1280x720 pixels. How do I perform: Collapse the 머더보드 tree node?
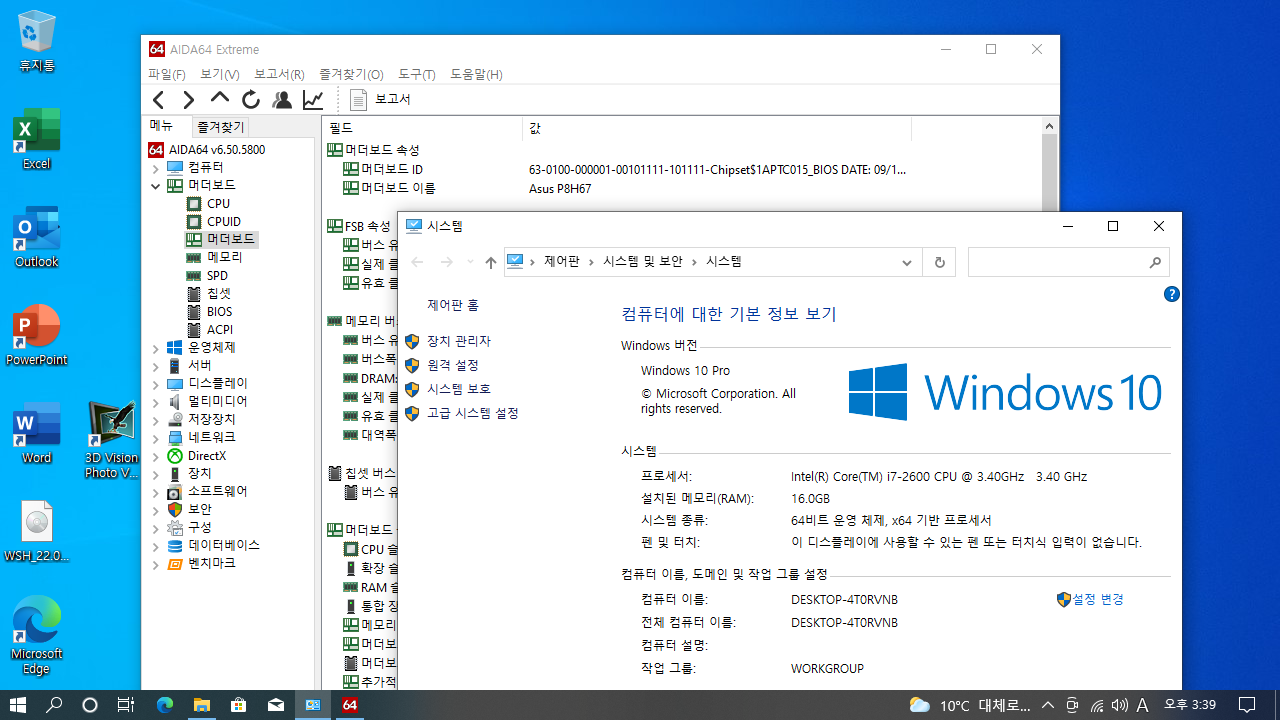[155, 185]
